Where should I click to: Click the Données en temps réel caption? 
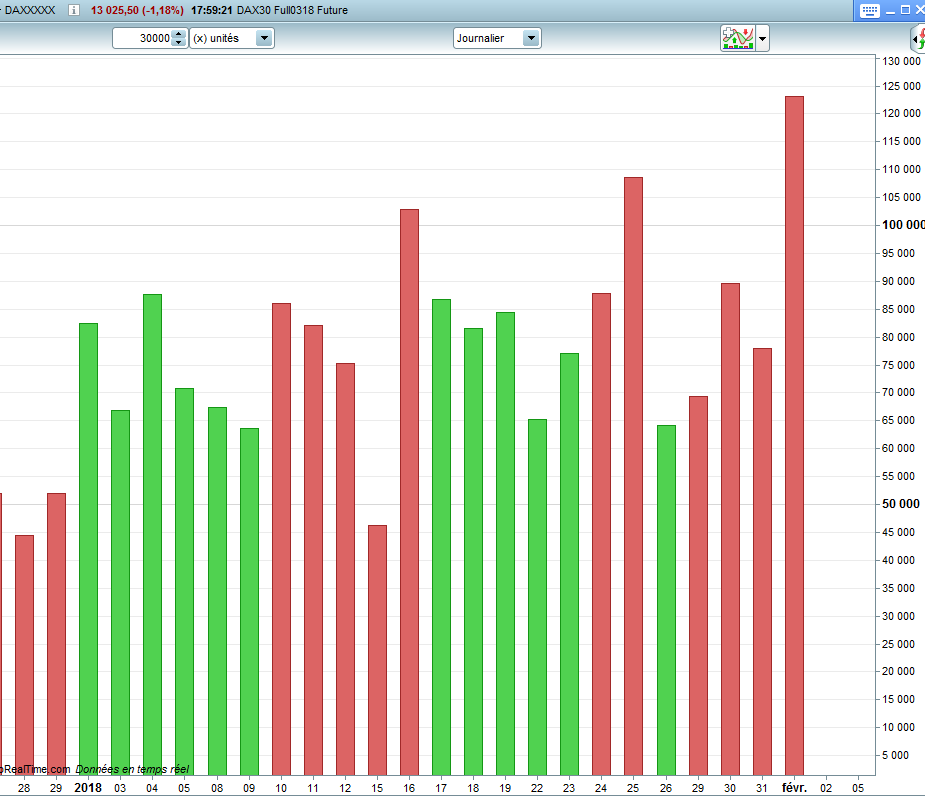132,769
